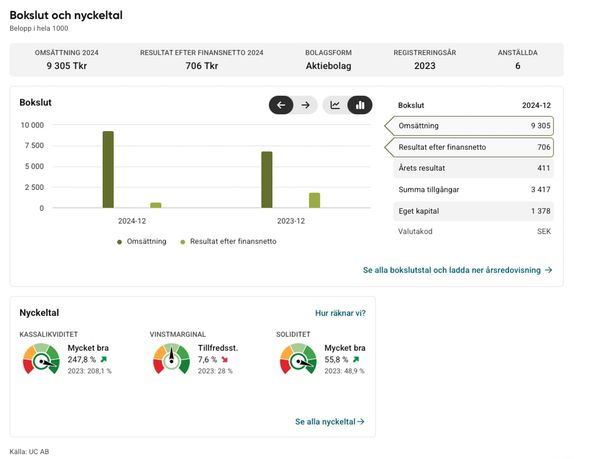Click the Kassalikviditet gauge icon
Viewport: 600px width, 459px height.
coord(41,358)
